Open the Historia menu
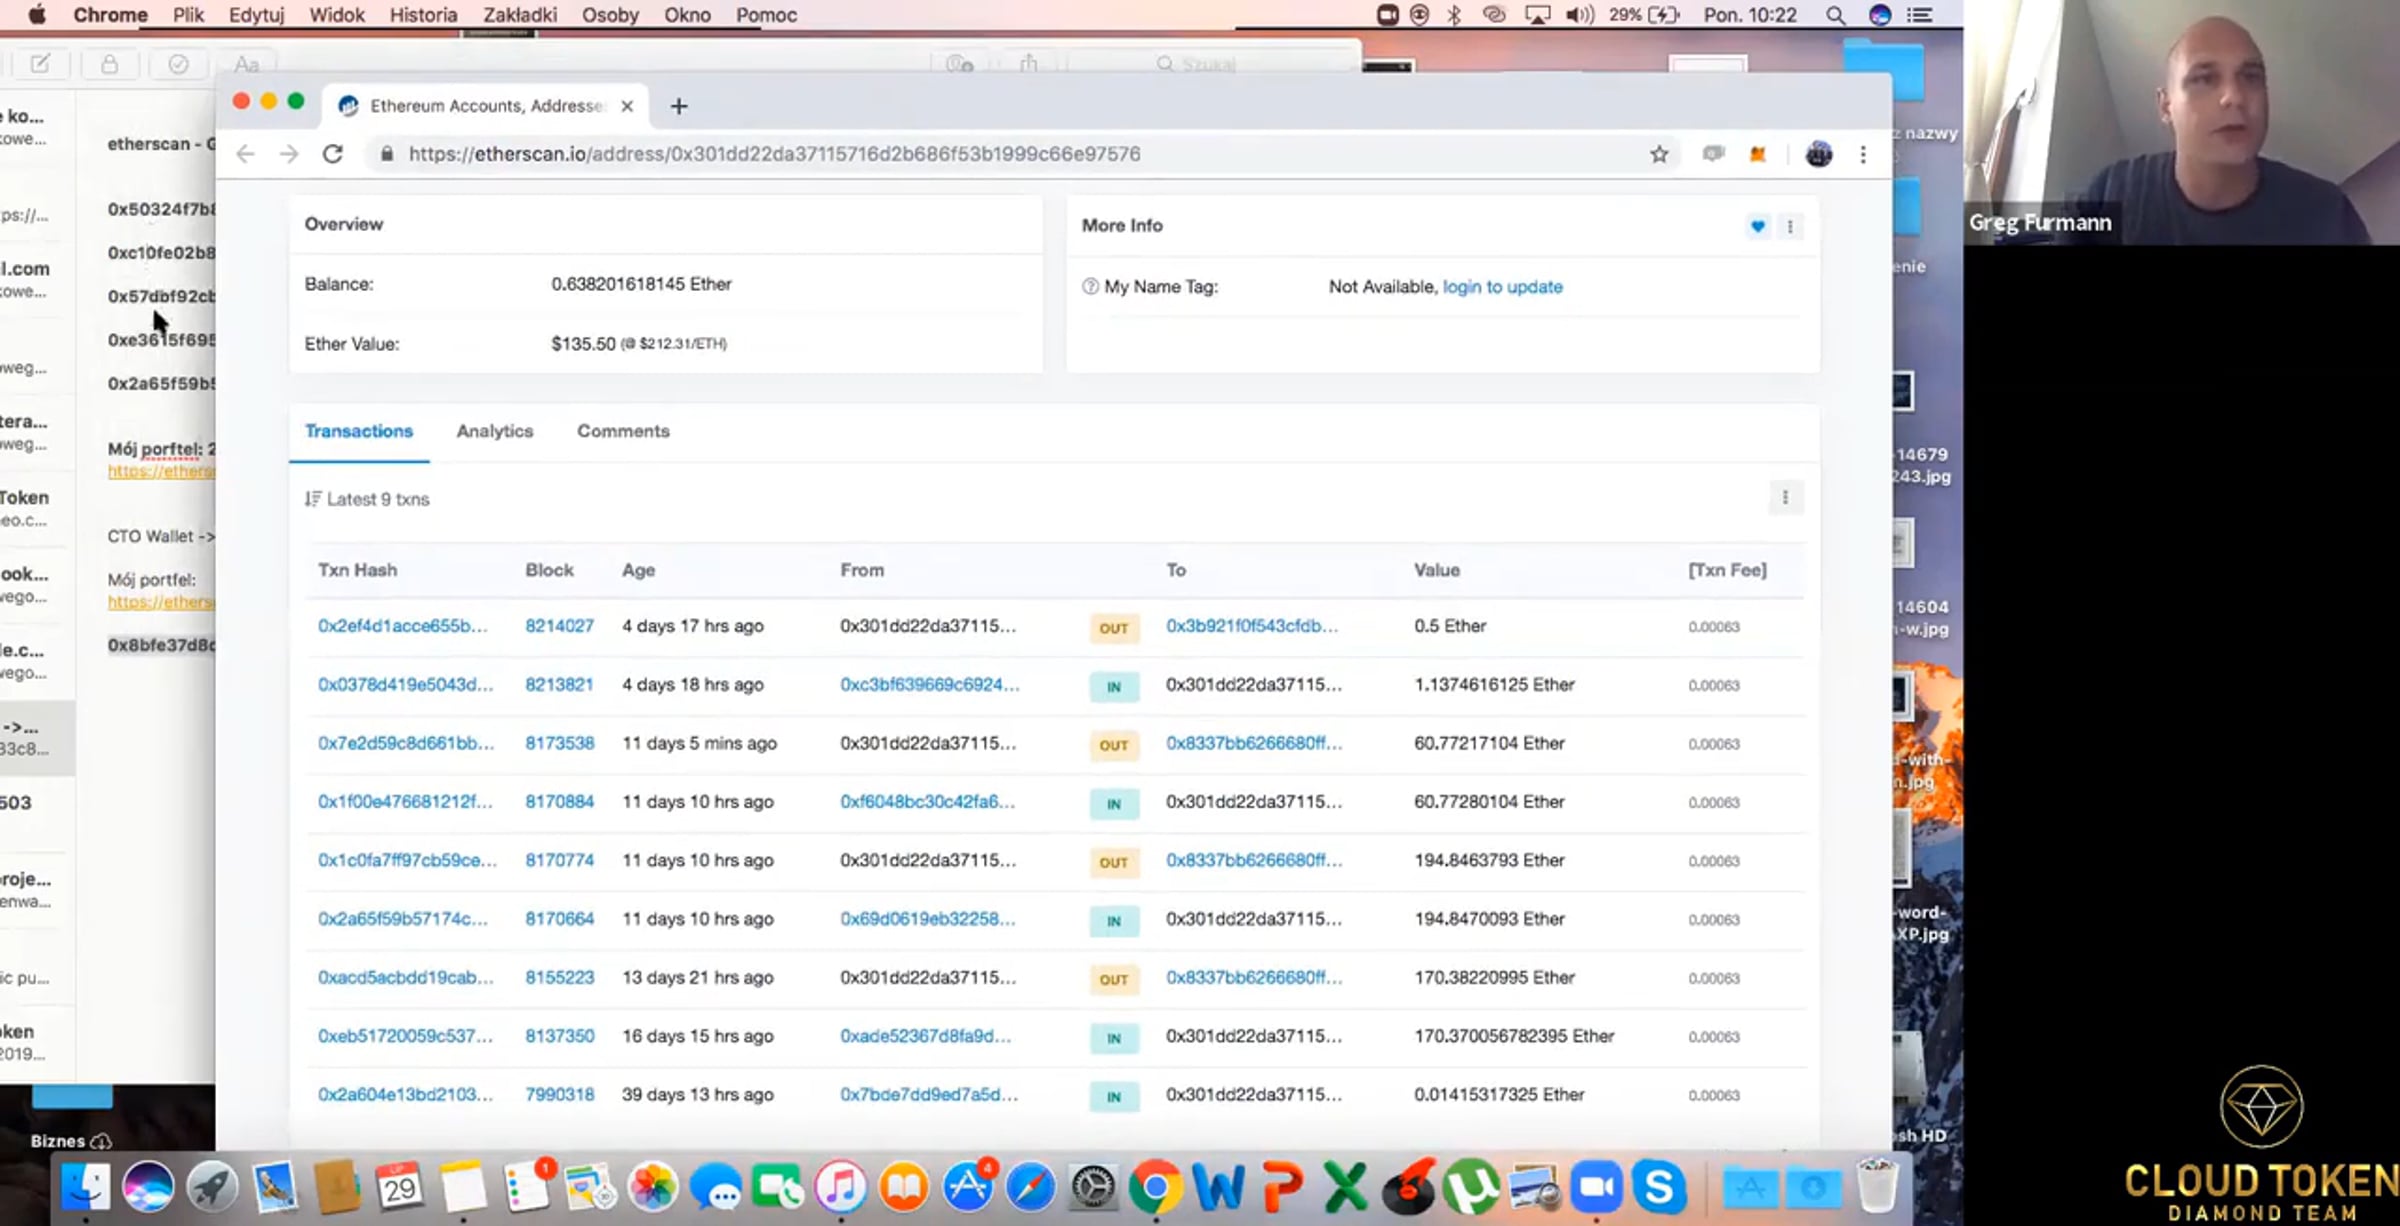This screenshot has height=1226, width=2400. point(423,15)
